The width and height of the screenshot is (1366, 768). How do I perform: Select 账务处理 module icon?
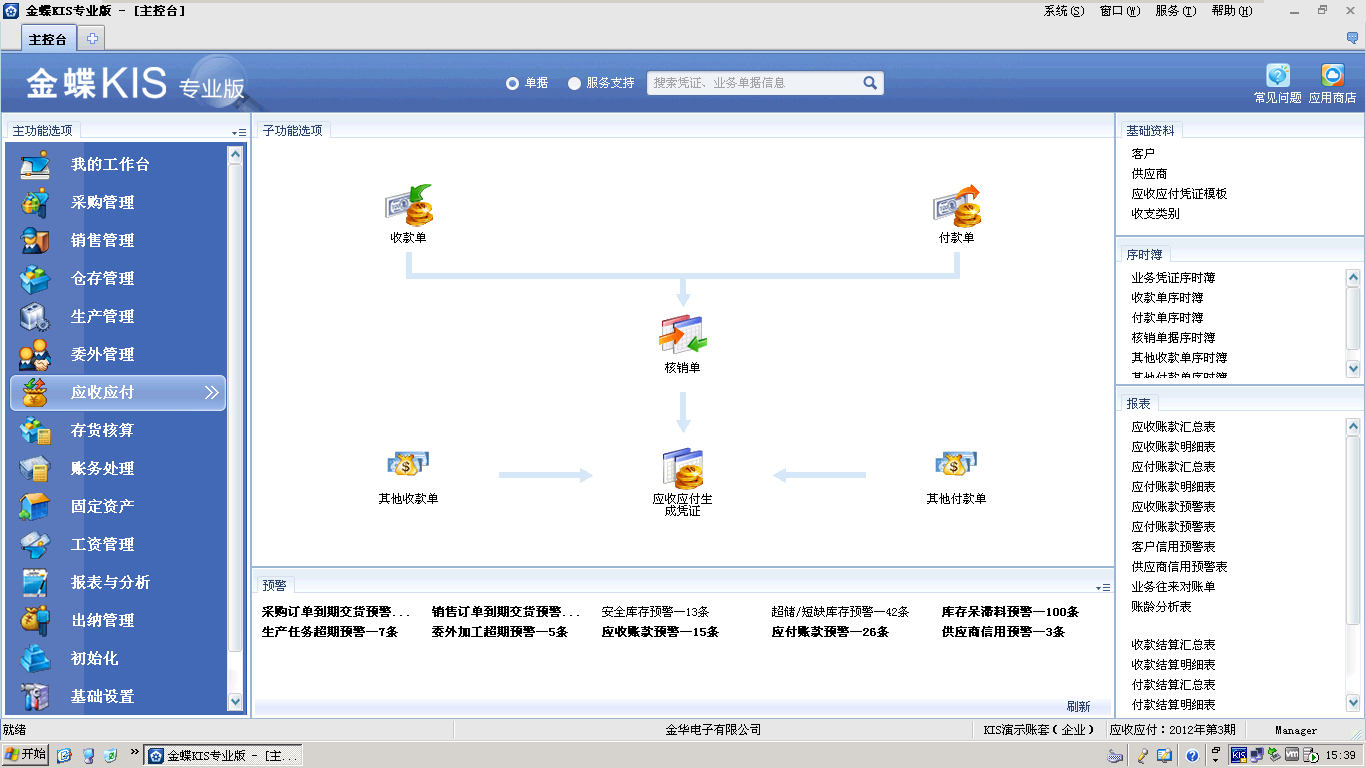click(x=35, y=468)
